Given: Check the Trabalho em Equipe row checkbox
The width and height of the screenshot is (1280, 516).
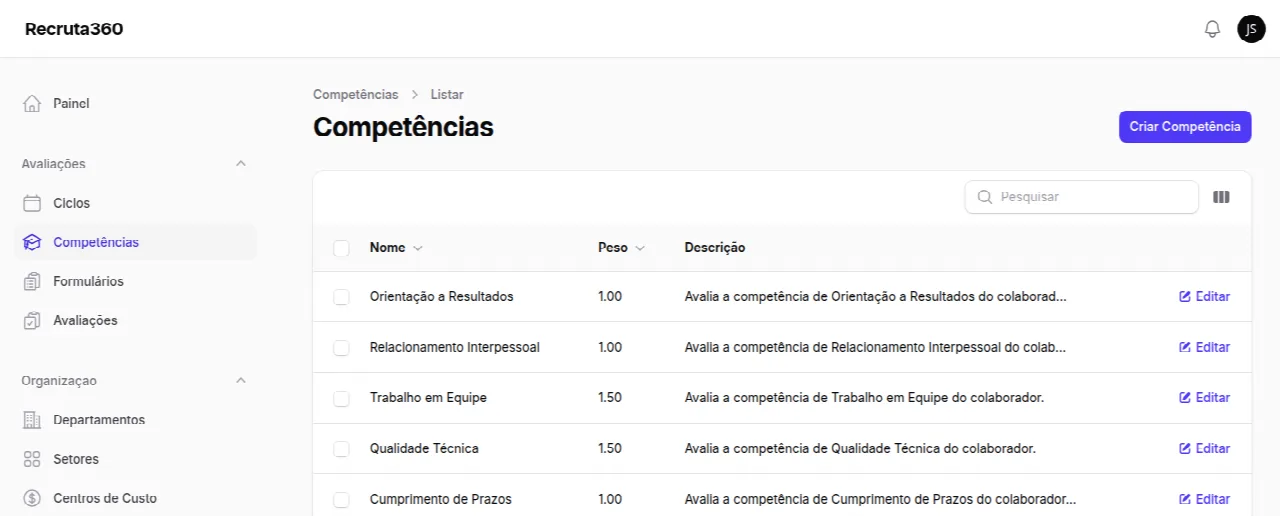Looking at the screenshot, I should point(341,398).
